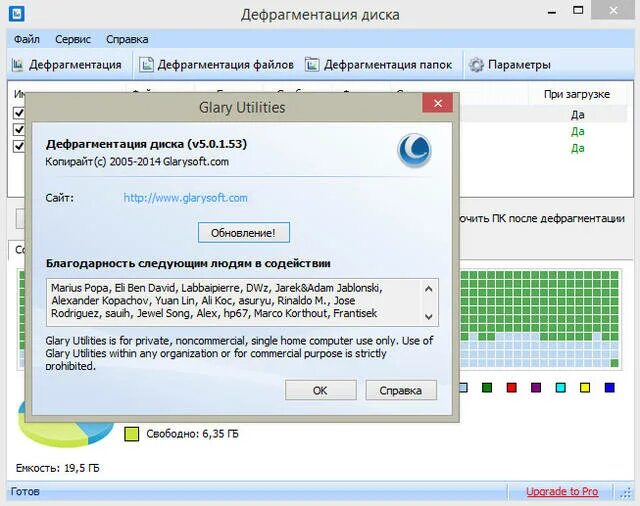Toggle the second drive checkbox

[19, 129]
